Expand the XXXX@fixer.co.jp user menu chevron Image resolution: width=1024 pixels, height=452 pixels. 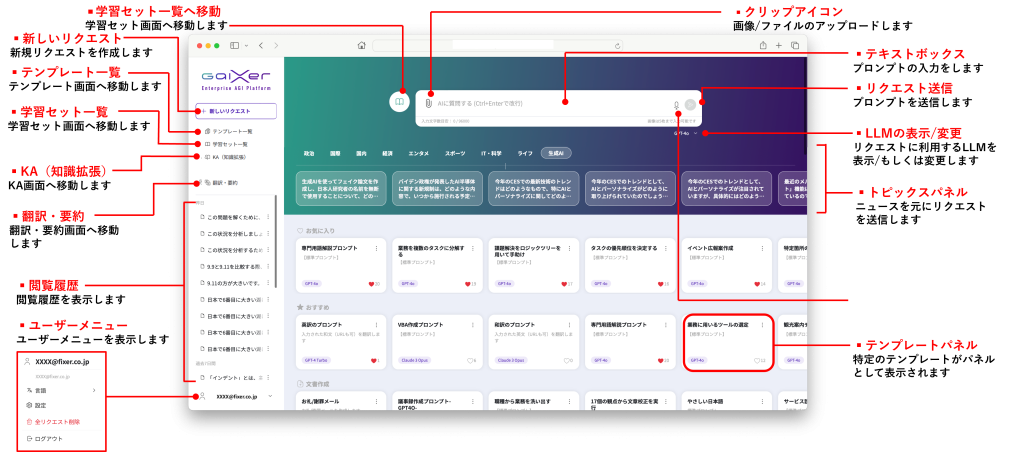269,397
